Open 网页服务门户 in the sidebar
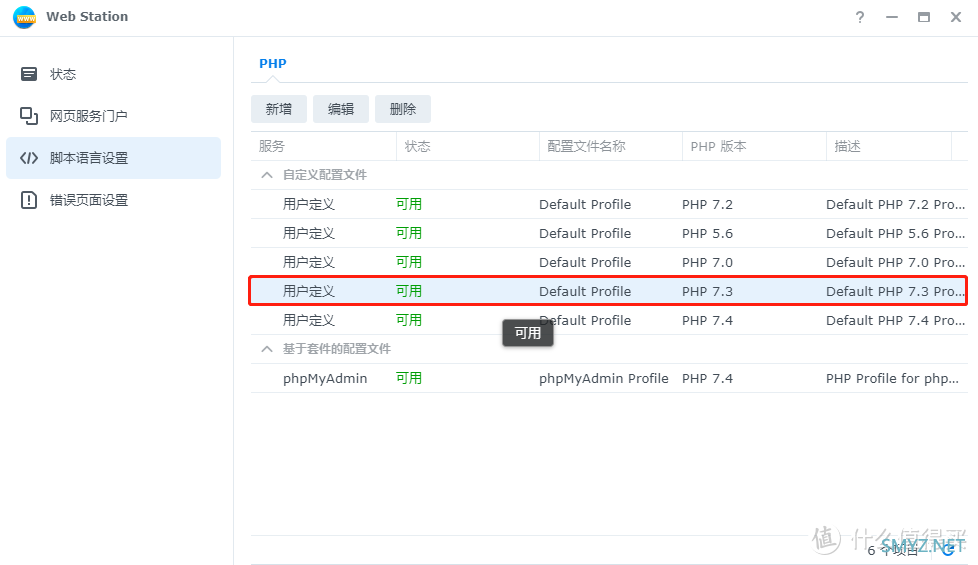 (114, 116)
